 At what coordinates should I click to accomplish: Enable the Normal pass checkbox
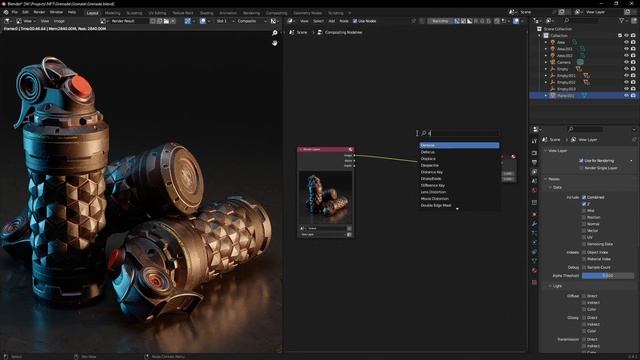tap(584, 224)
